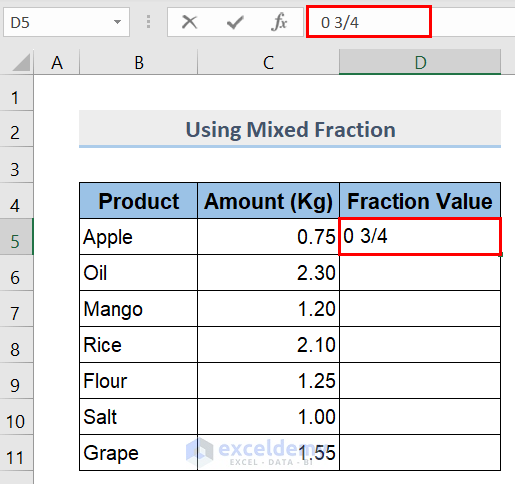Expand the Name Box dropdown arrow
The height and width of the screenshot is (484, 515).
tap(117, 22)
